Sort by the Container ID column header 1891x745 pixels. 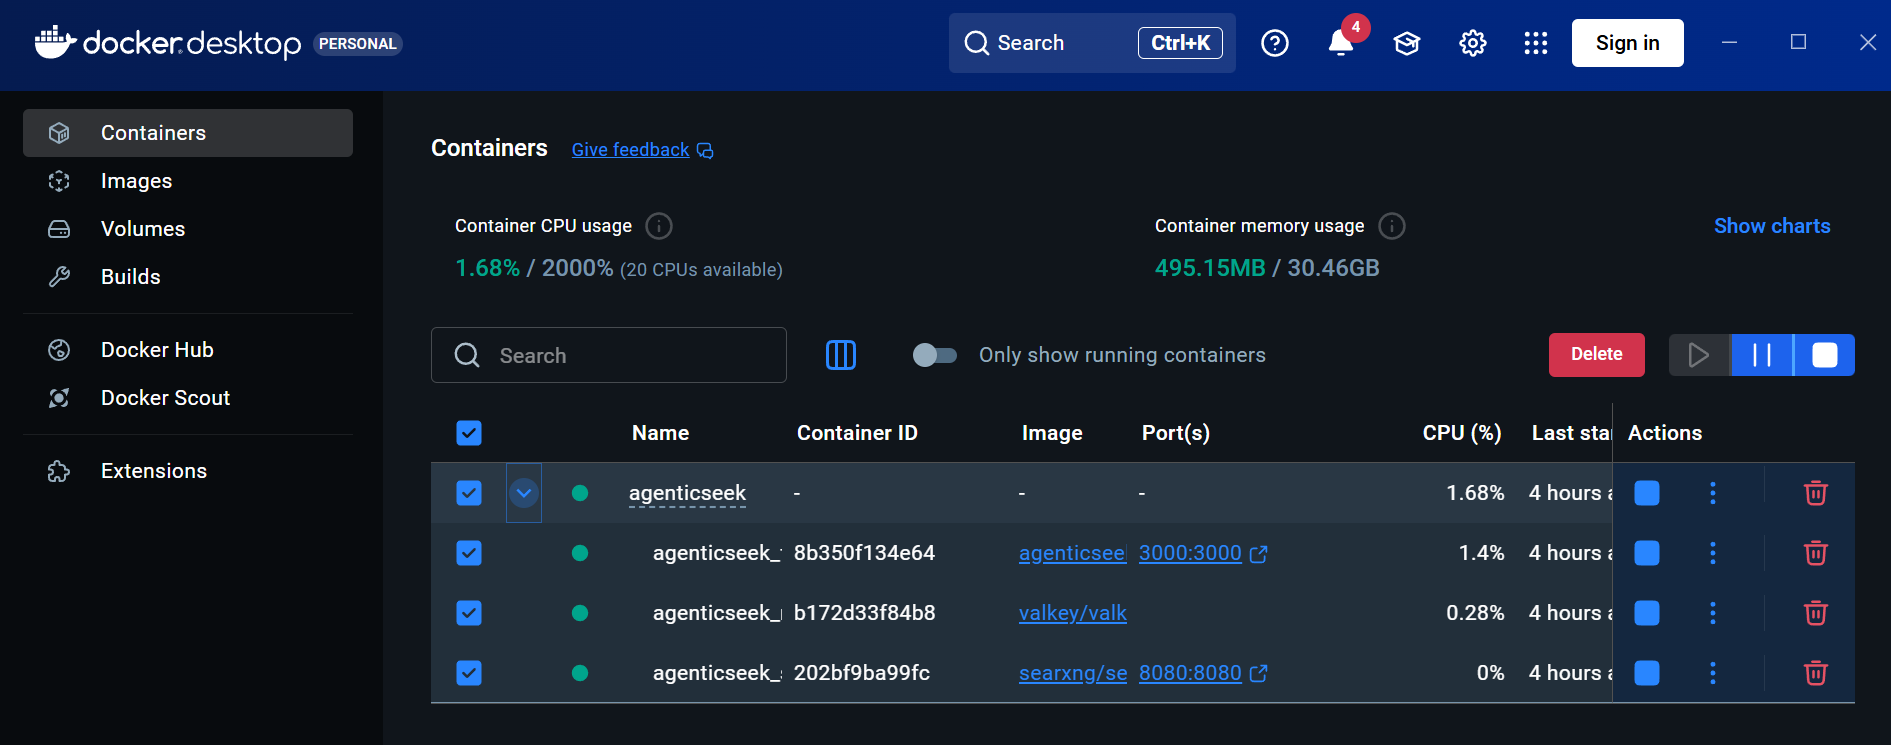point(857,433)
